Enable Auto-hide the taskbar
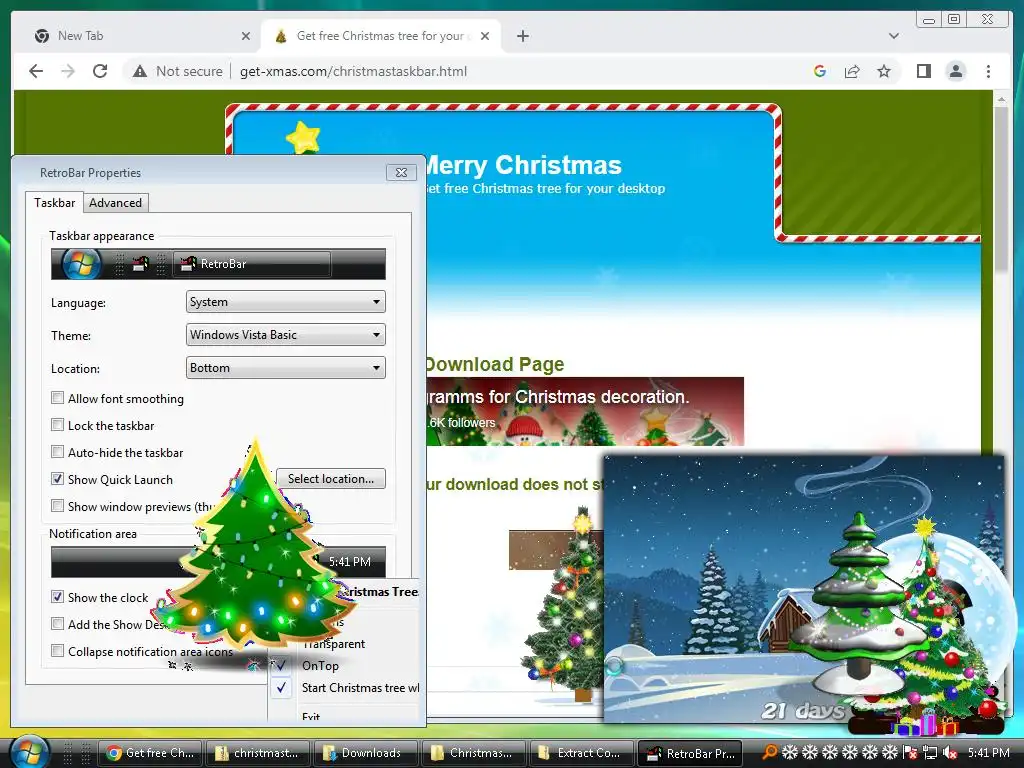Image resolution: width=1024 pixels, height=768 pixels. (57, 452)
